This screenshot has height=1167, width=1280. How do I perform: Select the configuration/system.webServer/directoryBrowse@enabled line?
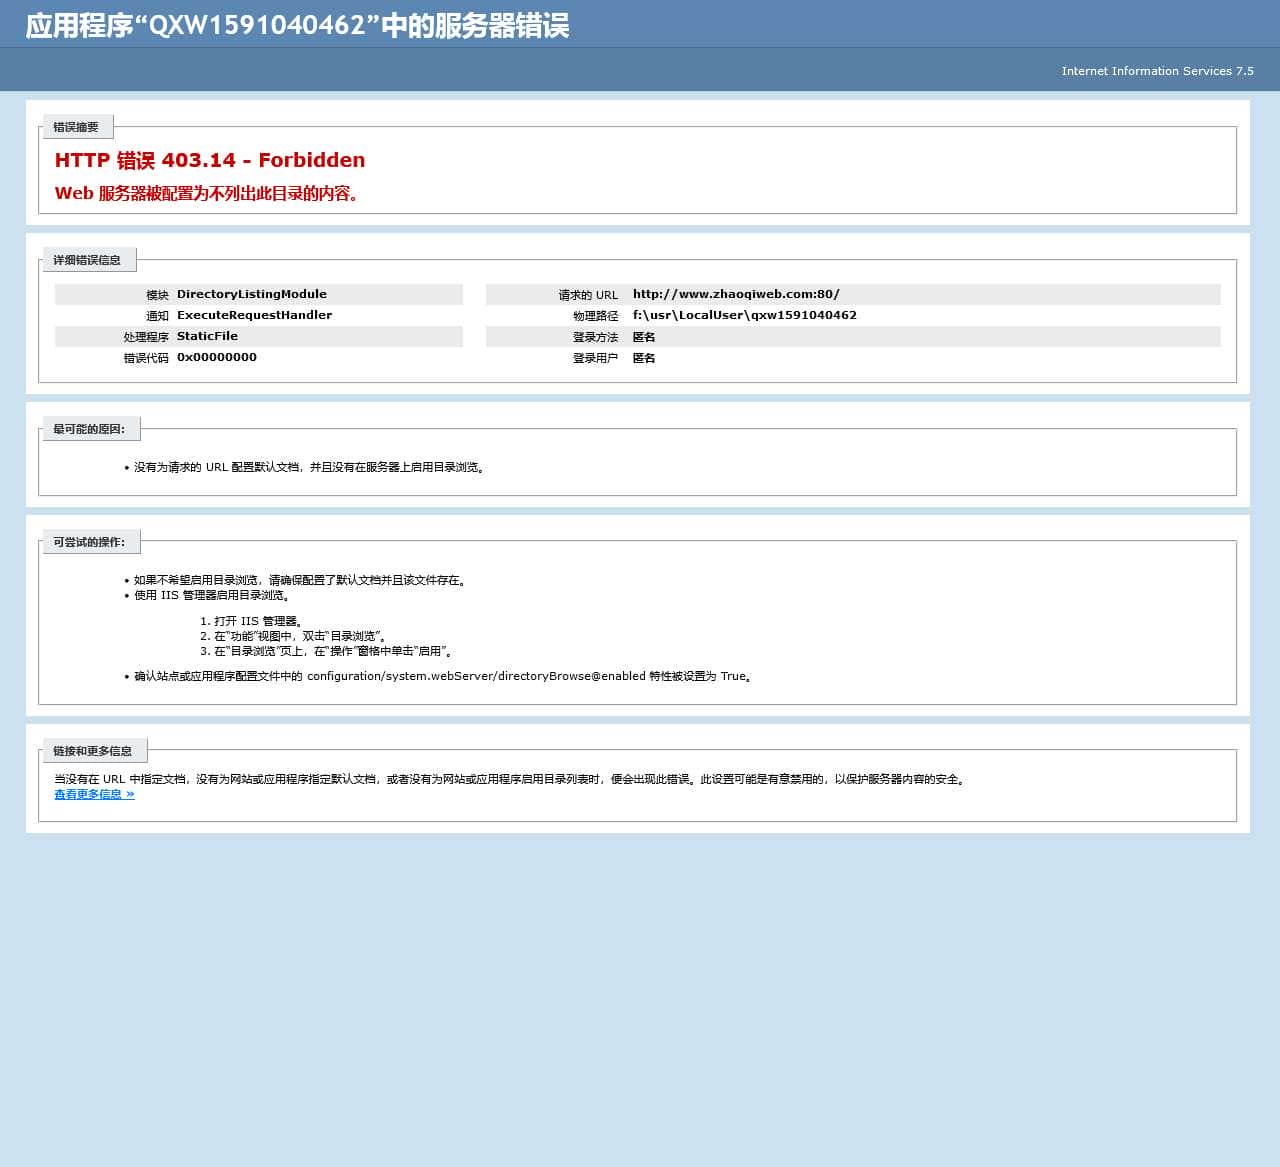(x=443, y=676)
